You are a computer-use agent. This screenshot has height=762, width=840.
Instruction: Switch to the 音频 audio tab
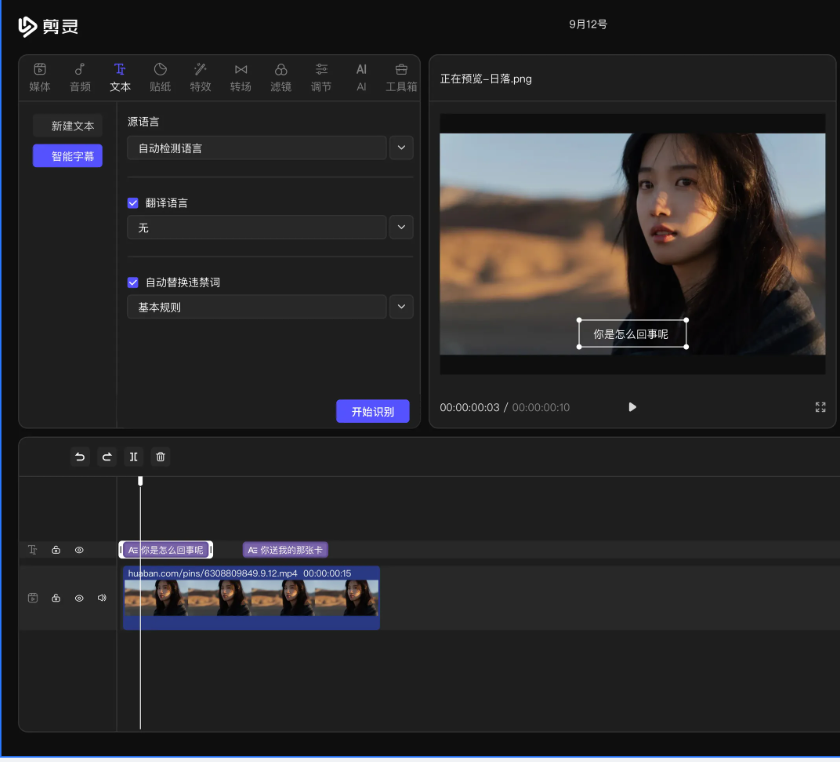(x=79, y=77)
